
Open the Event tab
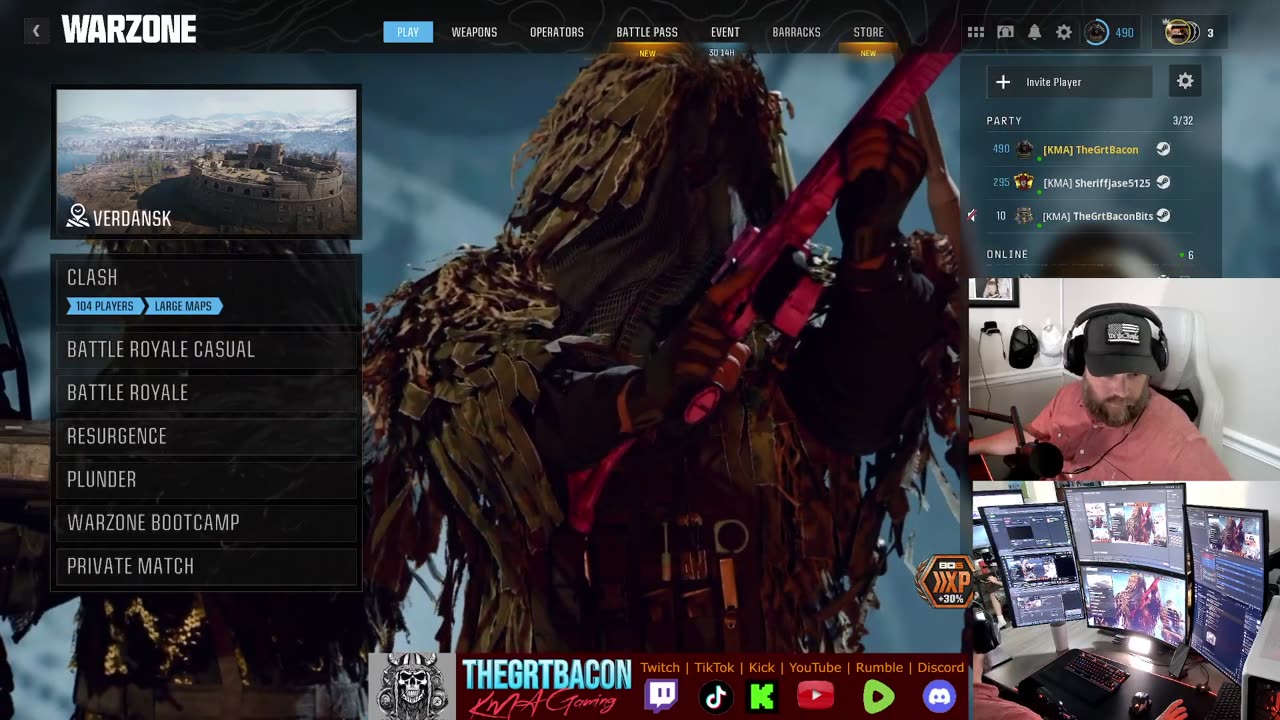tap(725, 32)
